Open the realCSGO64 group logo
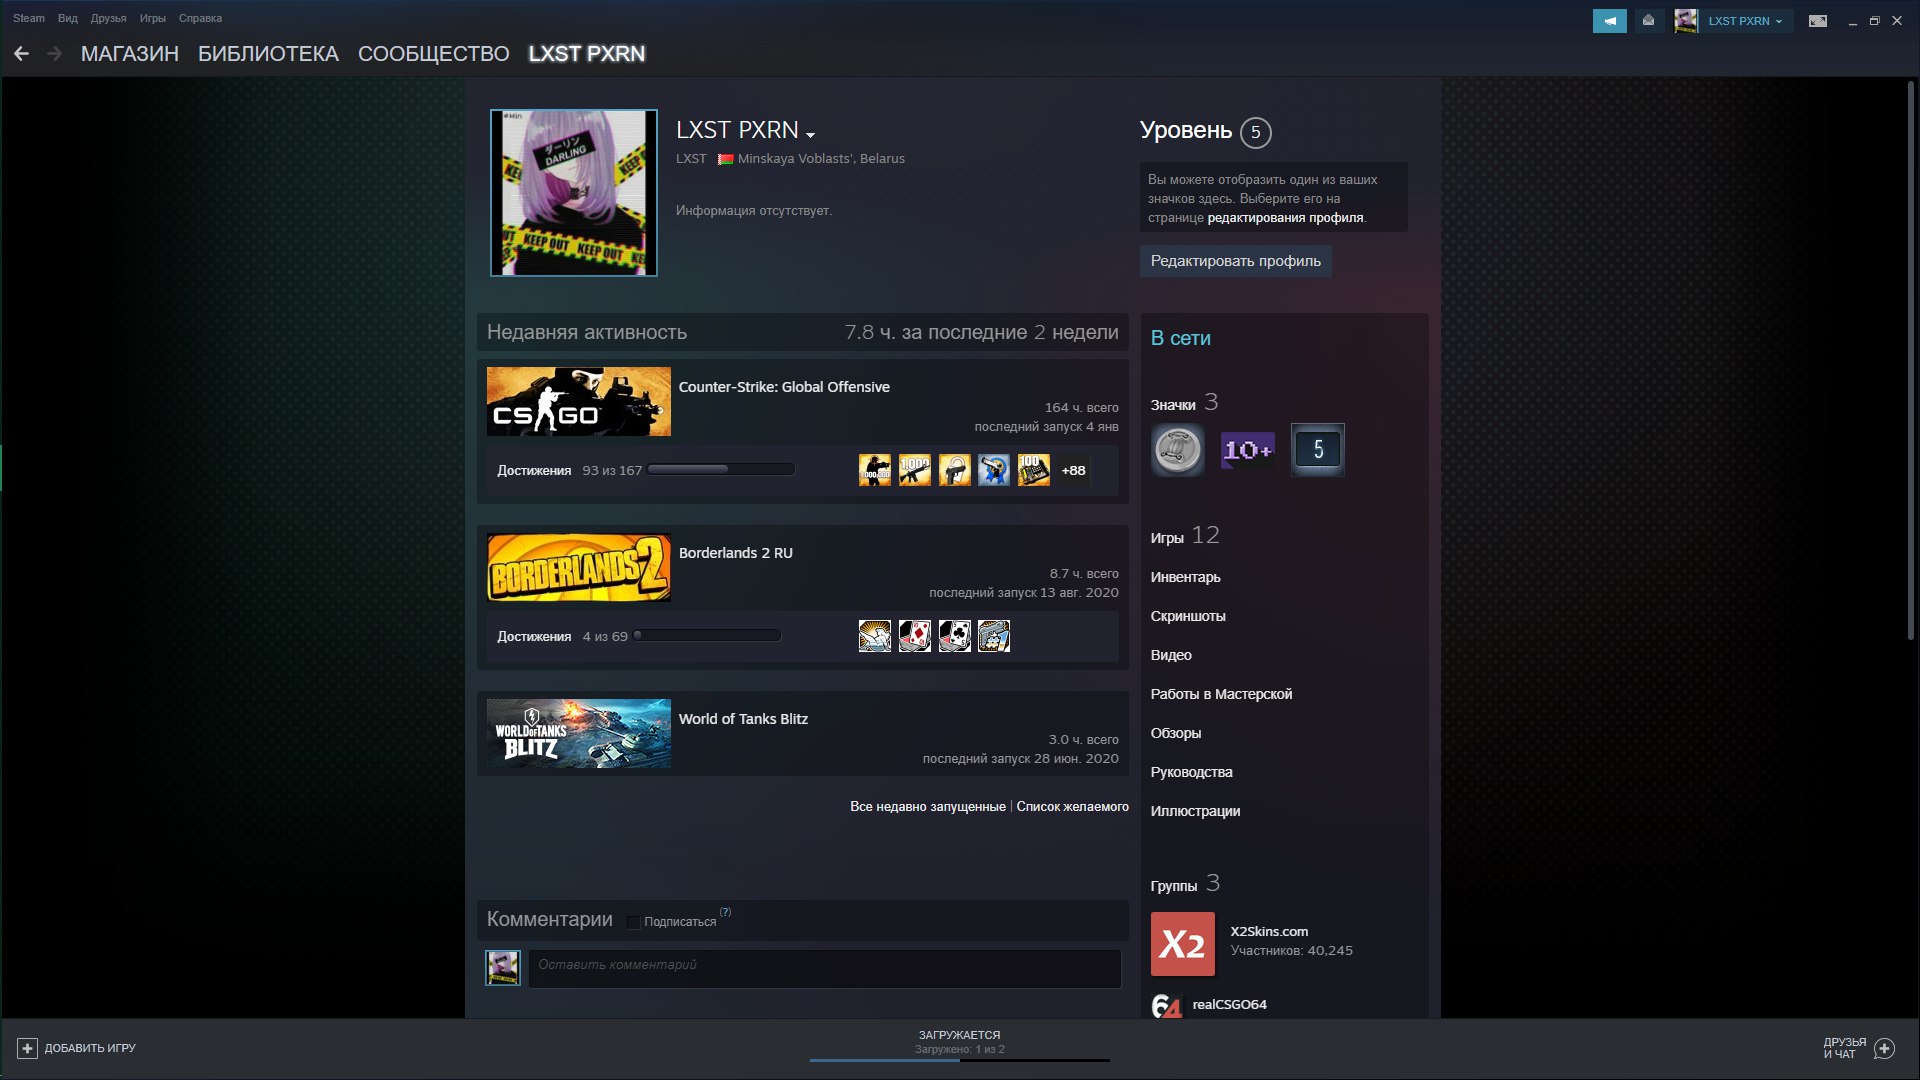This screenshot has height=1080, width=1920. (x=1167, y=1005)
